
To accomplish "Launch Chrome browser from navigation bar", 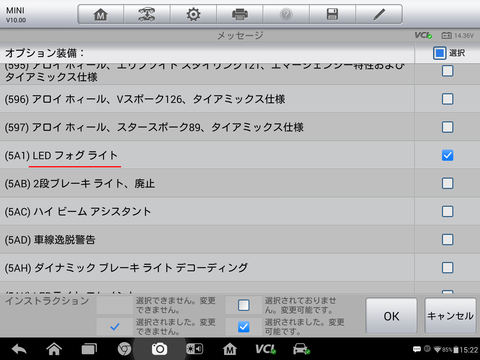I will click(124, 349).
